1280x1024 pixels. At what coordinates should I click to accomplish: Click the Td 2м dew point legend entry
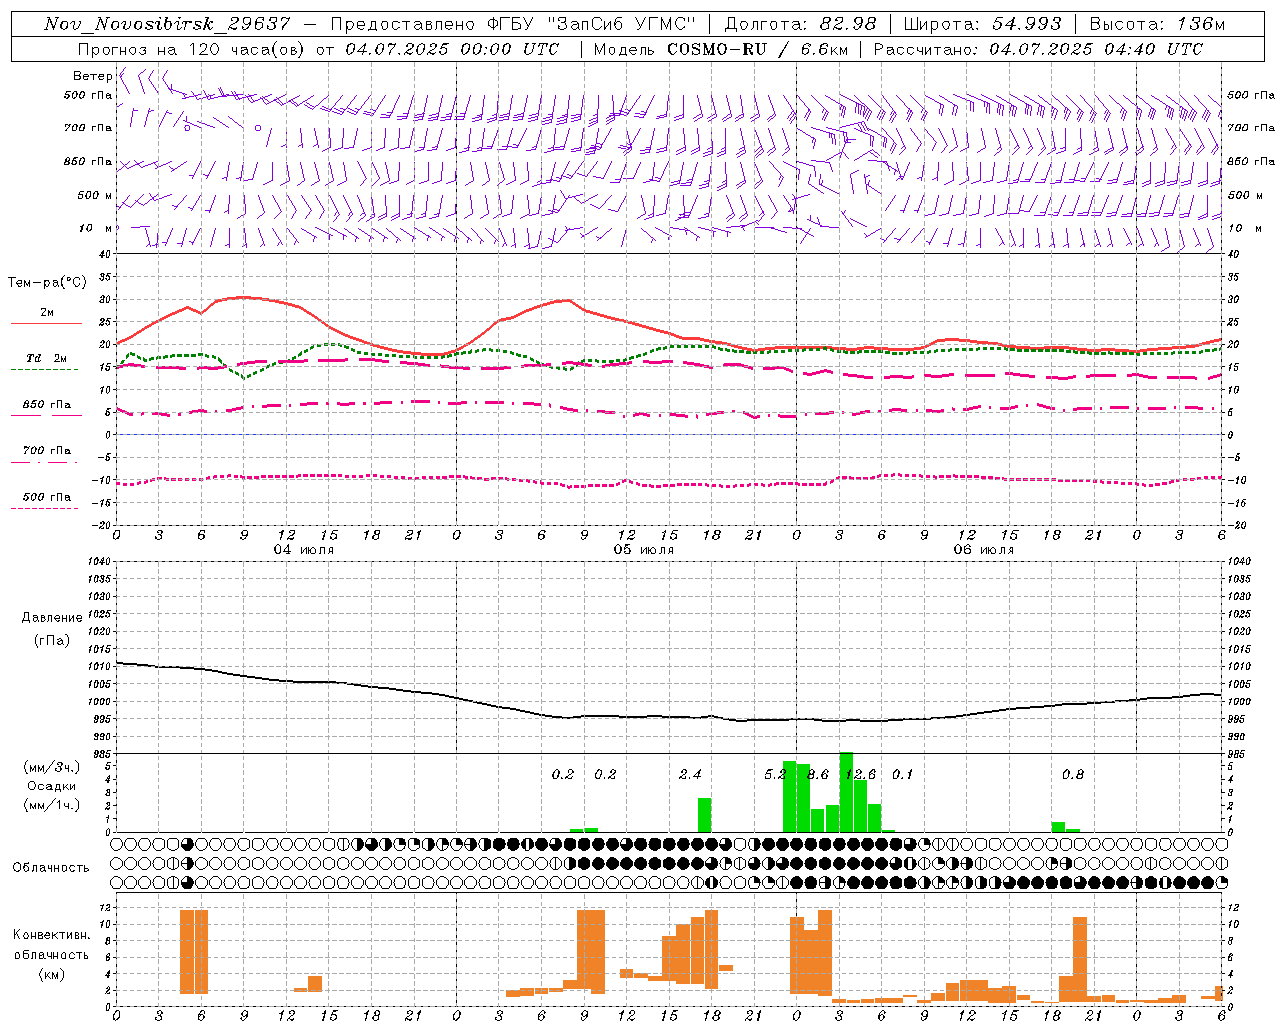[47, 358]
